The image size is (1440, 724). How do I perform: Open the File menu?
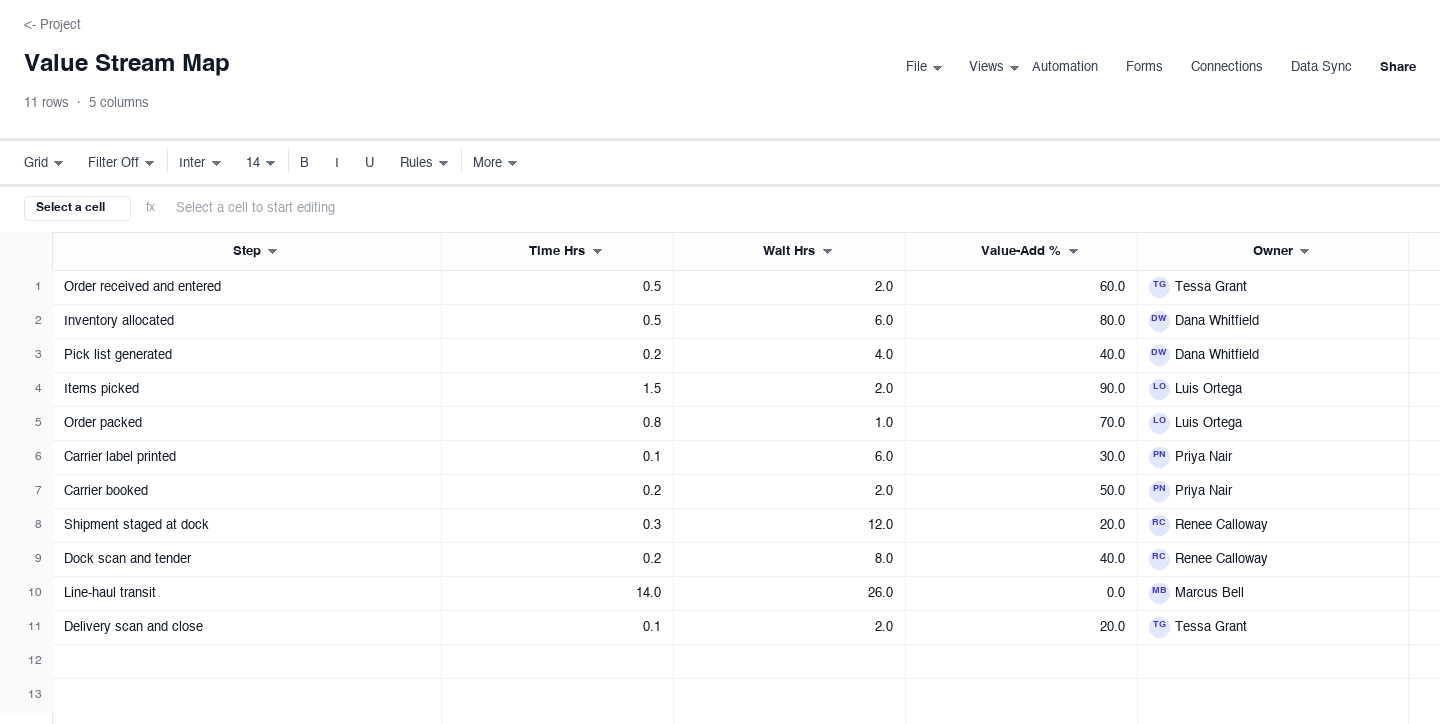coord(924,67)
